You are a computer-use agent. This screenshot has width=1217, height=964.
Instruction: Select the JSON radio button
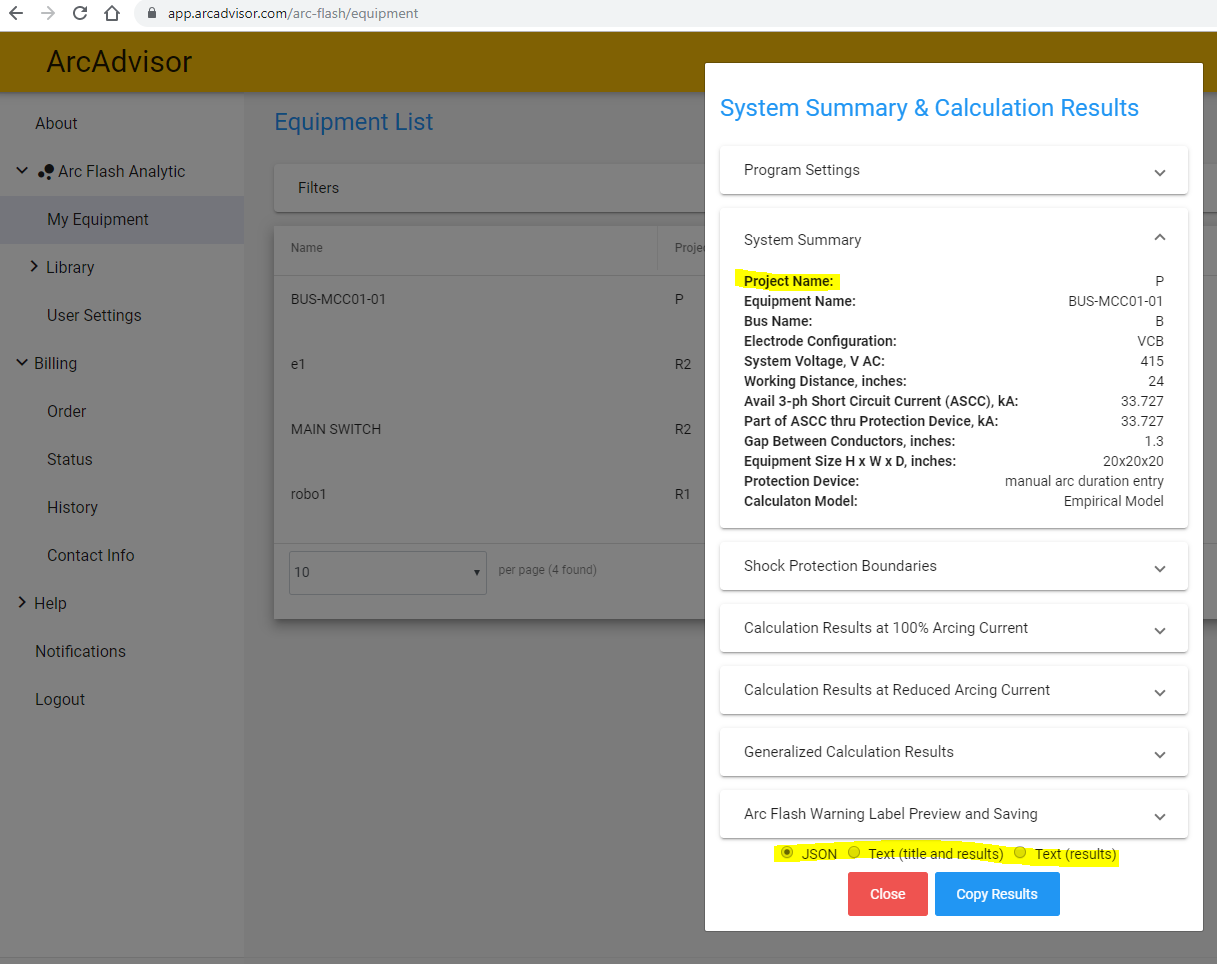(787, 853)
